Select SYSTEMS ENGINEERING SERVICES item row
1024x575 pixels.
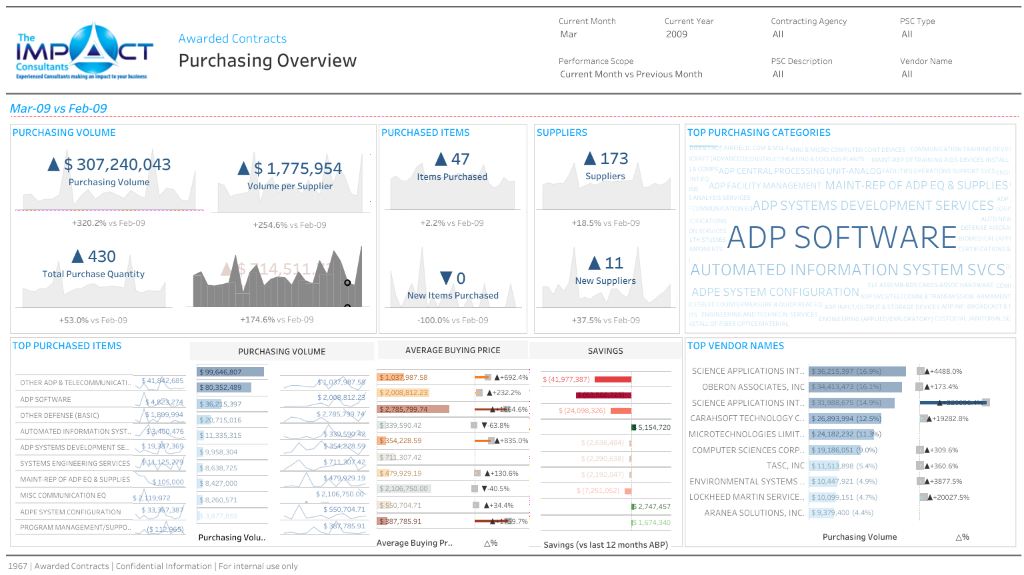75,464
